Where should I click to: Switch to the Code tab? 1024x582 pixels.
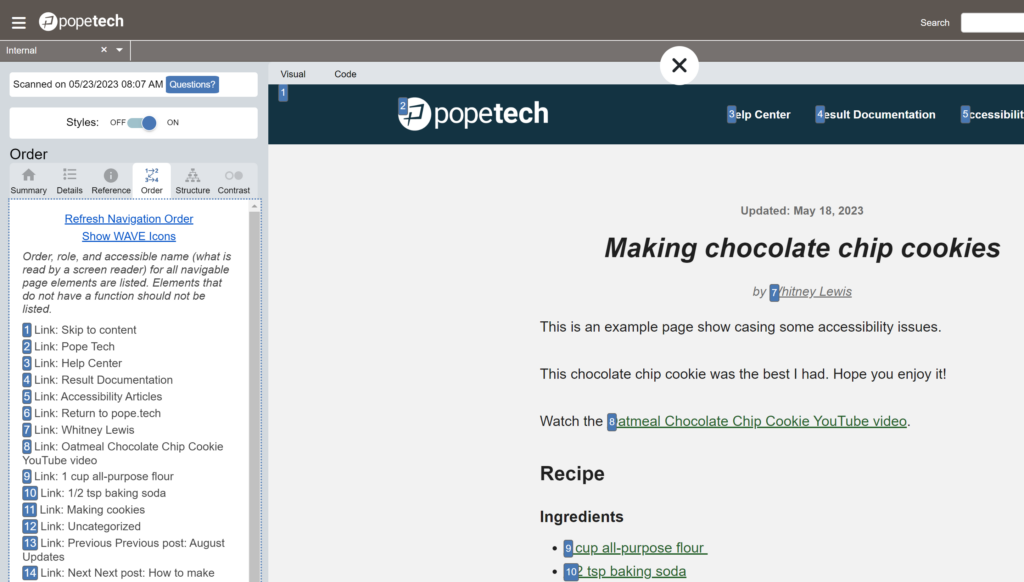tap(345, 74)
